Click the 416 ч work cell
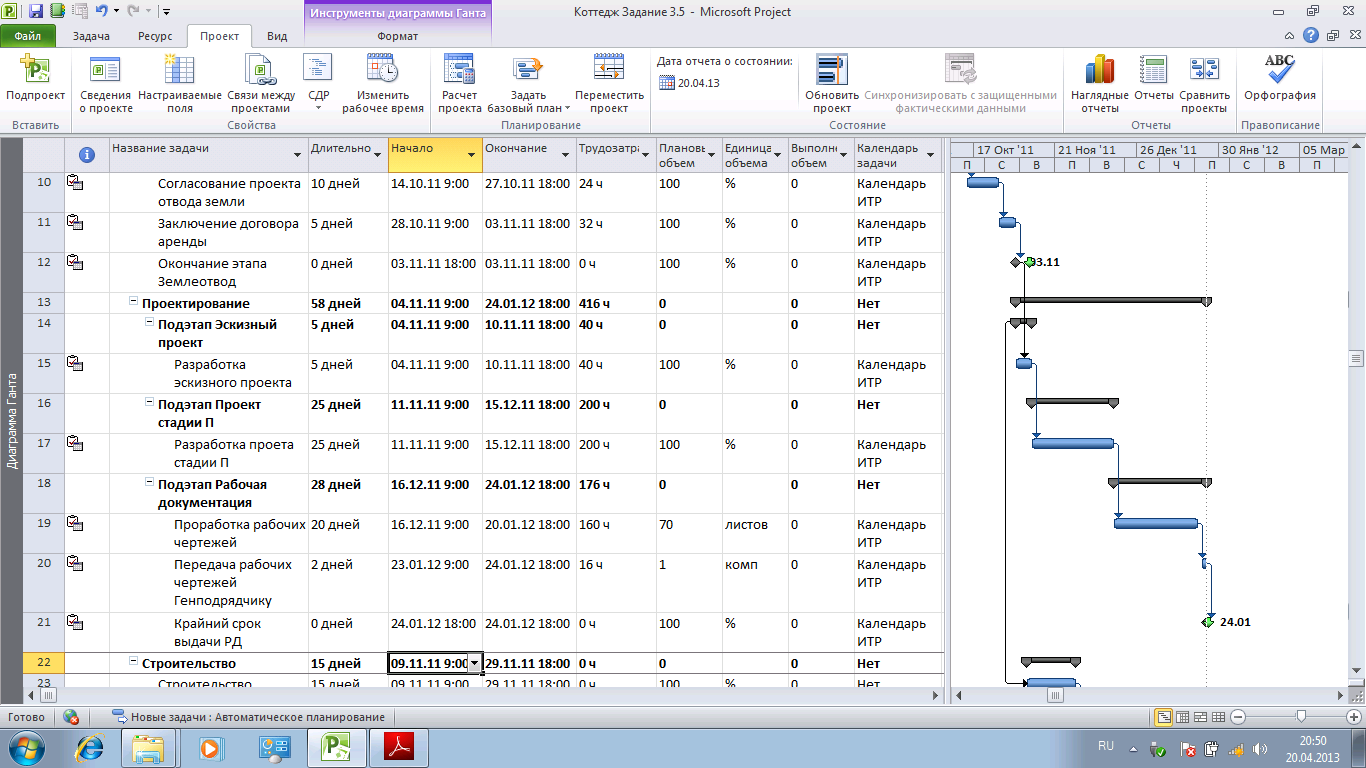The image size is (1366, 768). (615, 303)
